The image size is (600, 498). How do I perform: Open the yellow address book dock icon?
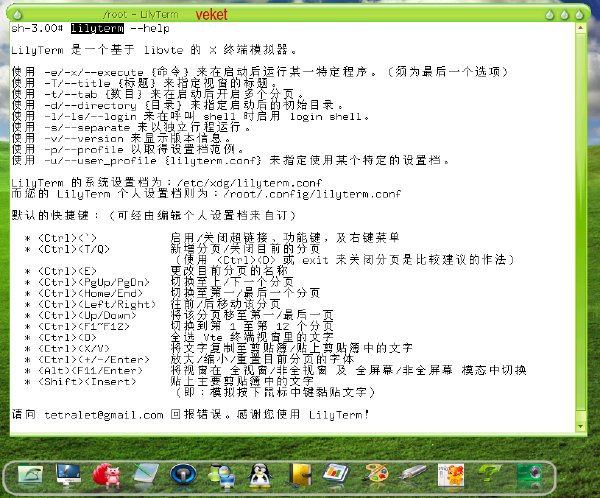300,475
